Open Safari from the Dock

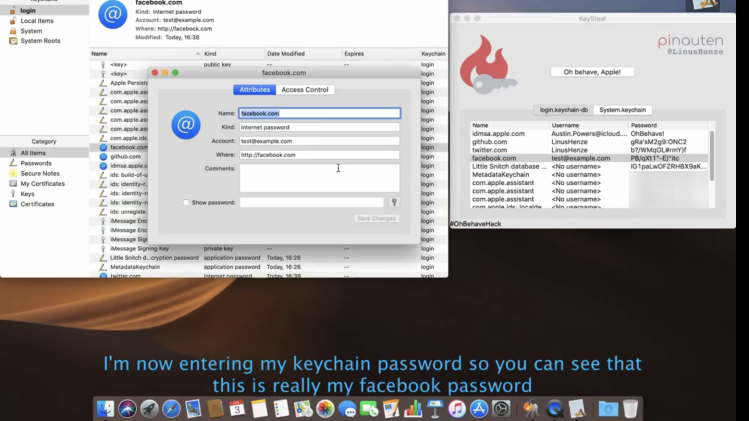tap(171, 409)
